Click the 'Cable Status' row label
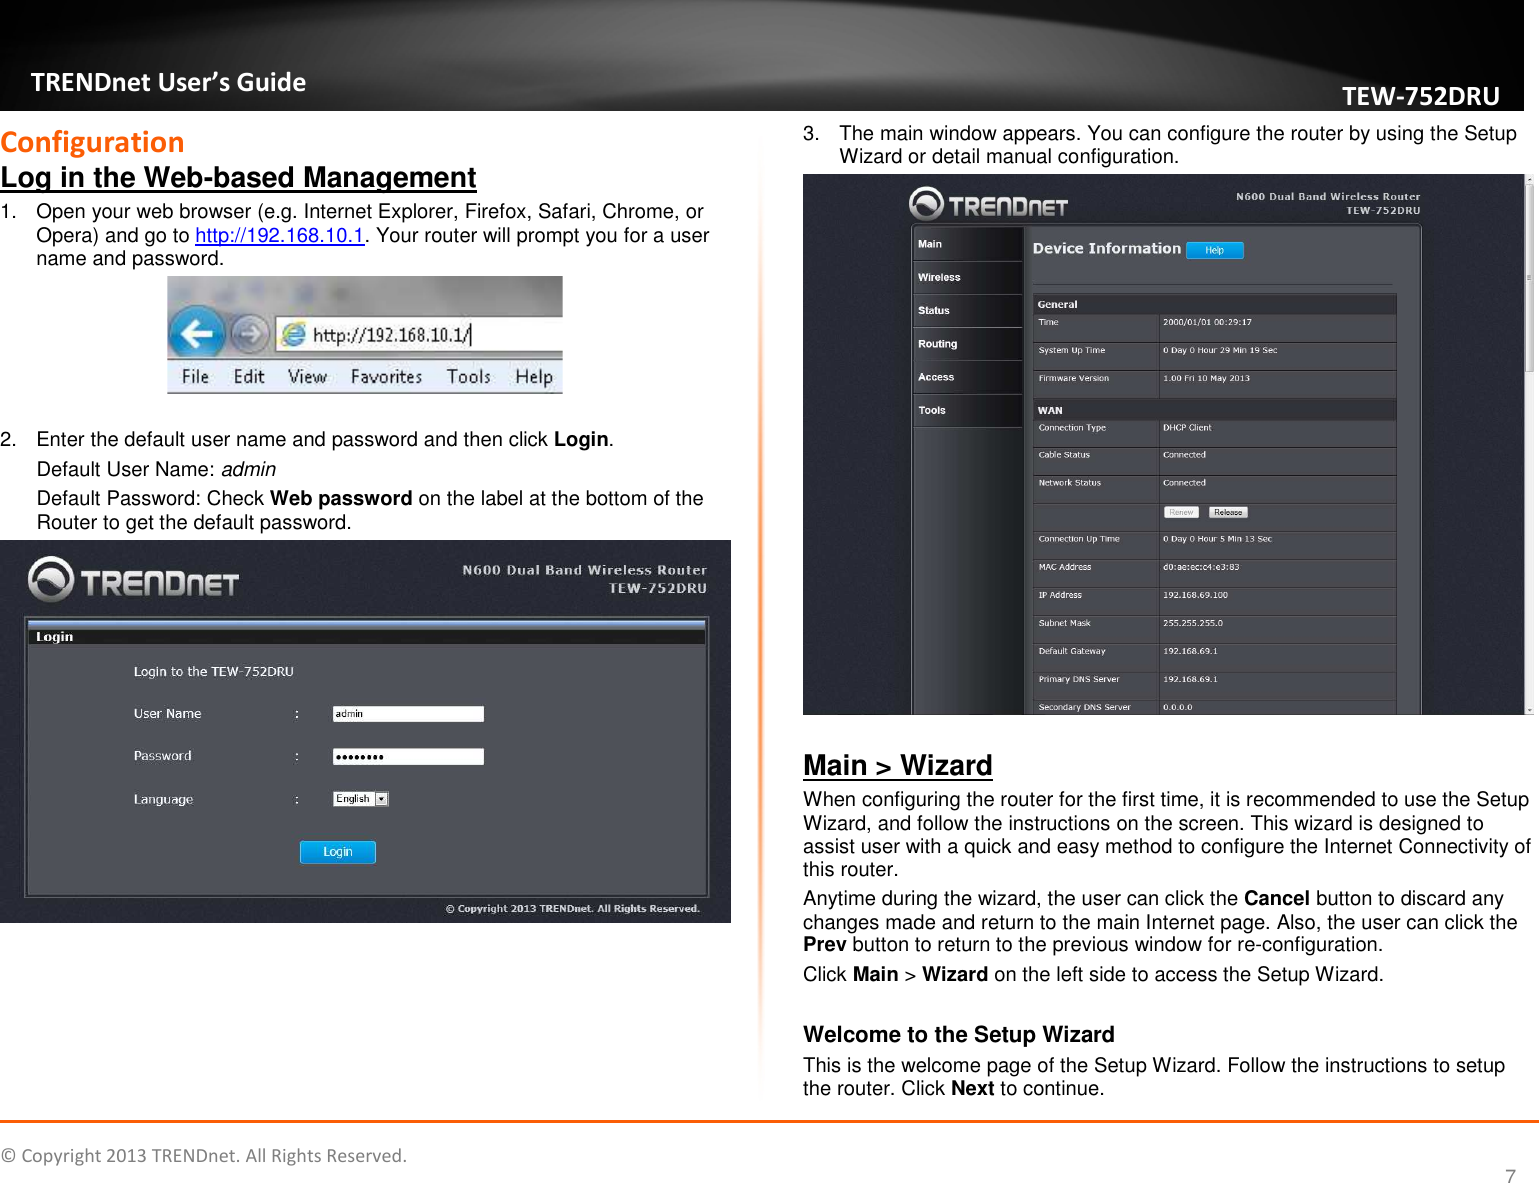The image size is (1539, 1183). pyautogui.click(x=1064, y=455)
